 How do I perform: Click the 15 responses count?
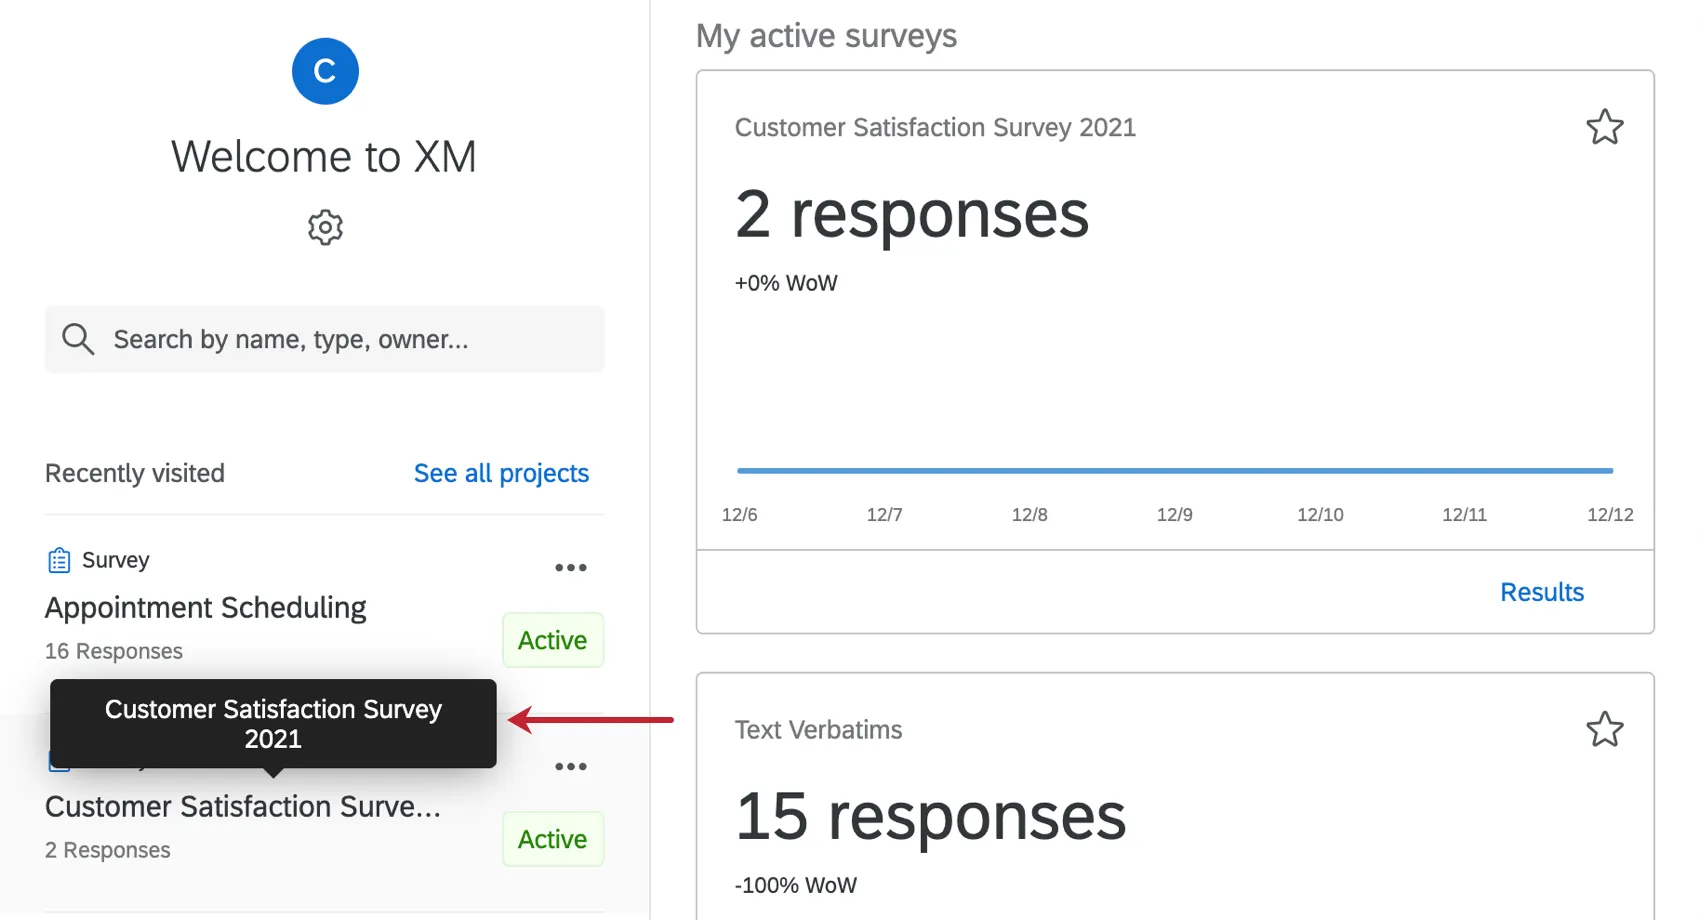(930, 816)
